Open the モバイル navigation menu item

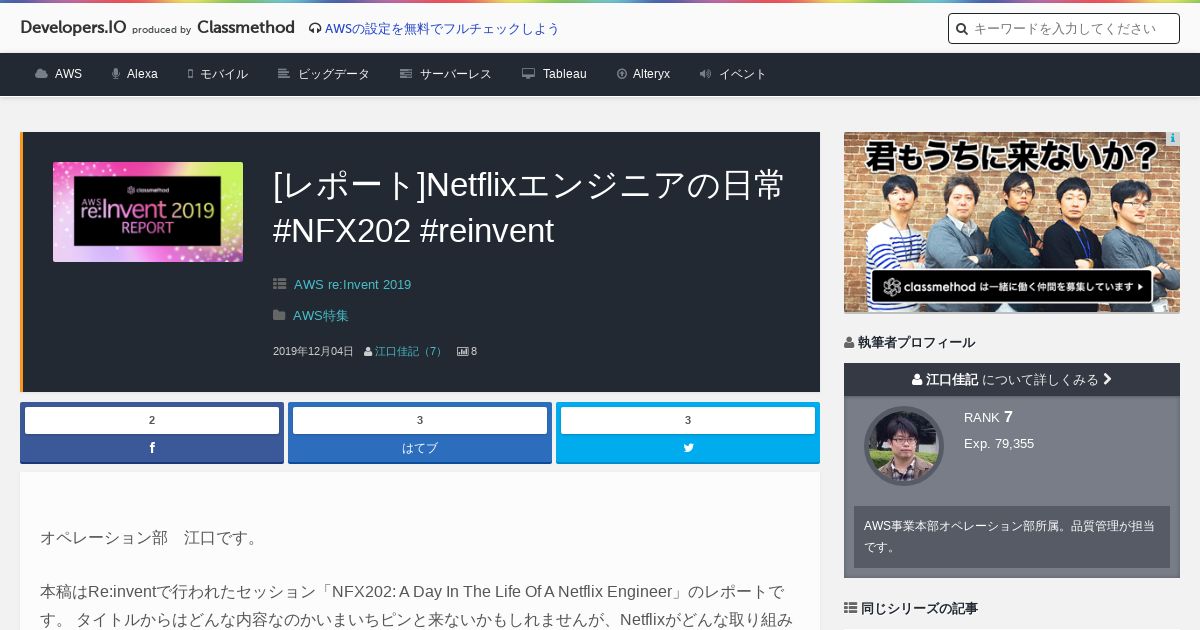pos(224,74)
